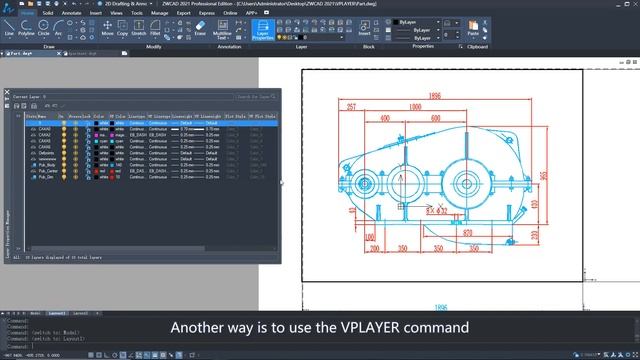Select layer row Pub_Center
The height and width of the screenshot is (360, 640).
tap(151, 171)
